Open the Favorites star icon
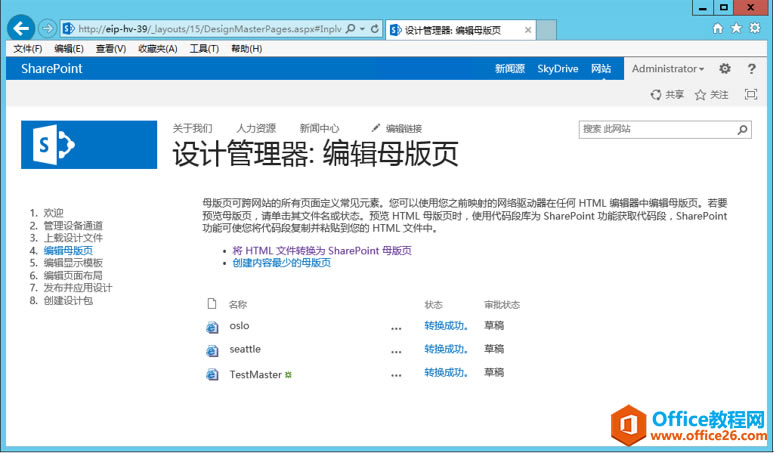Image resolution: width=774 pixels, height=453 pixels. [736, 28]
